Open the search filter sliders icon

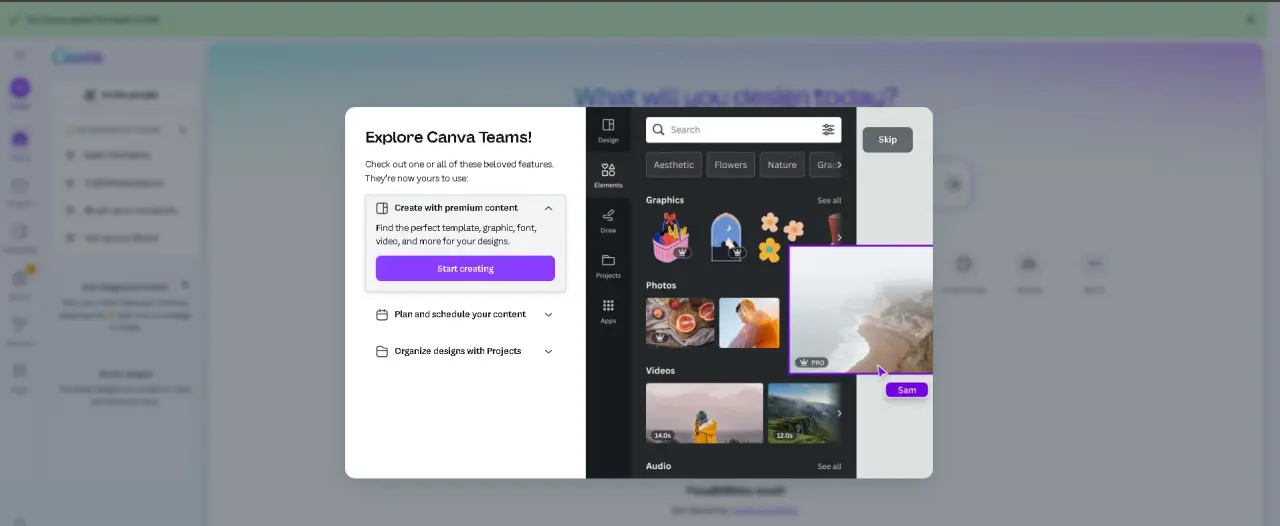[828, 129]
